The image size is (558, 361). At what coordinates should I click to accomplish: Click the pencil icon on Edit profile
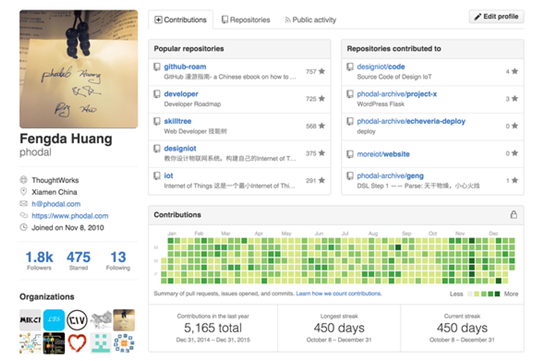tap(478, 16)
